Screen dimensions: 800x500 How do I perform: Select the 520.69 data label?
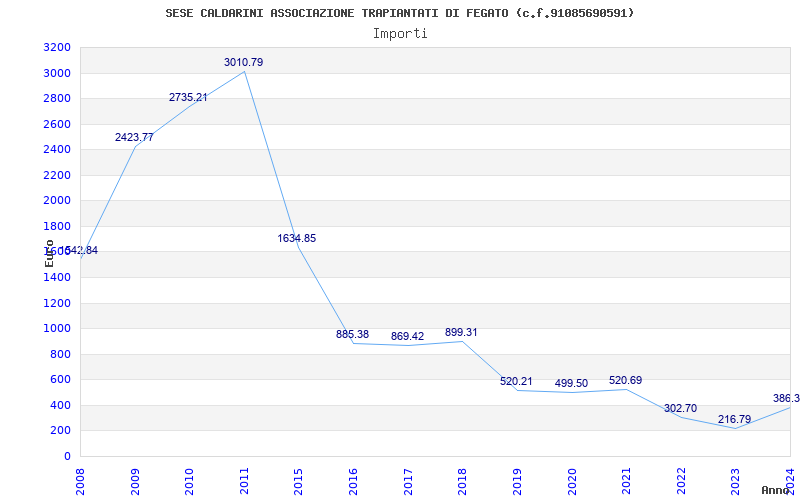click(626, 380)
